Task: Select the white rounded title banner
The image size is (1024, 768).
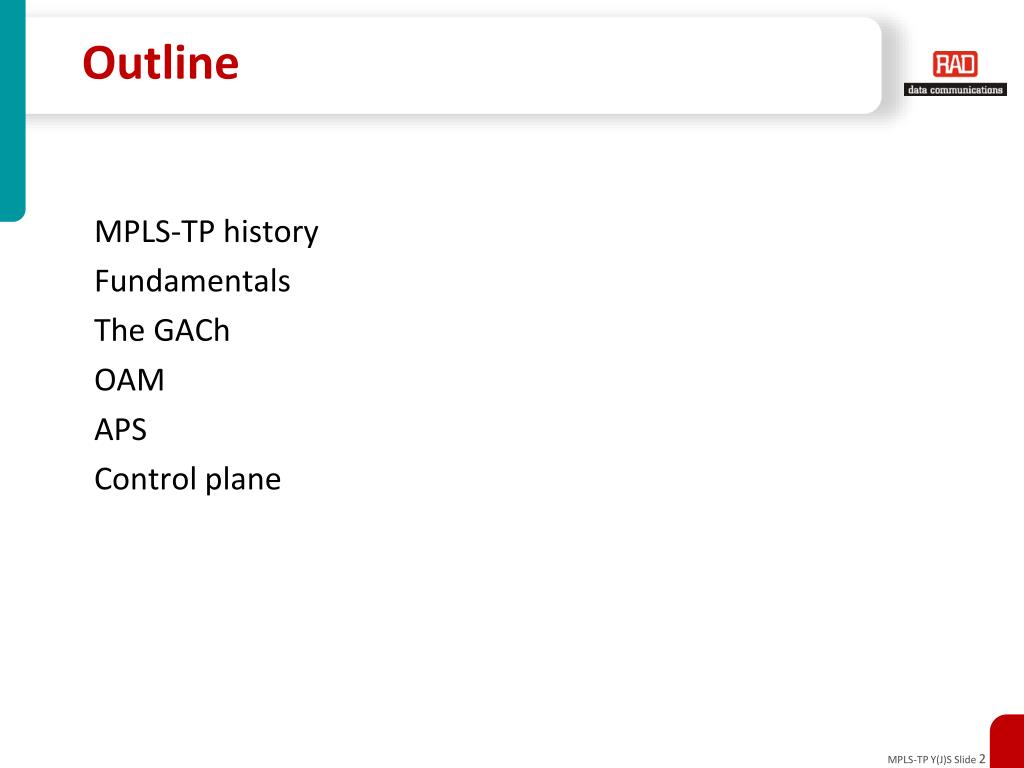Action: click(x=454, y=65)
